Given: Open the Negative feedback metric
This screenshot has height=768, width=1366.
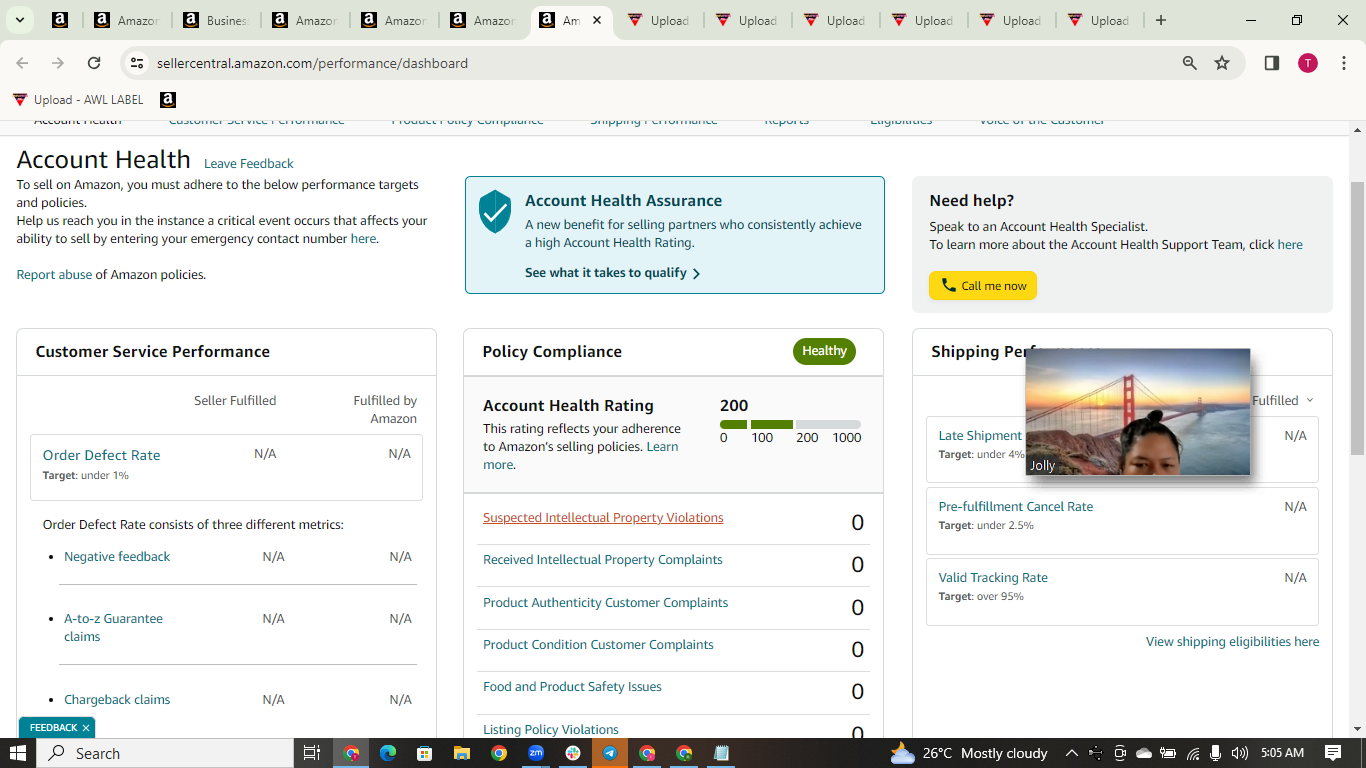Looking at the screenshot, I should point(117,557).
